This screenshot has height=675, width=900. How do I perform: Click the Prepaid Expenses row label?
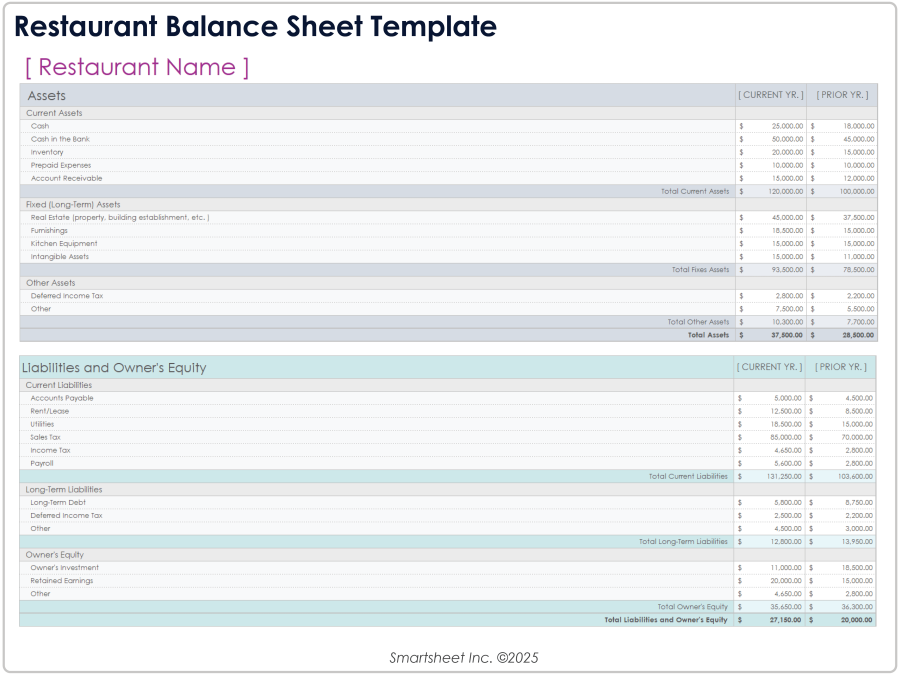(60, 165)
